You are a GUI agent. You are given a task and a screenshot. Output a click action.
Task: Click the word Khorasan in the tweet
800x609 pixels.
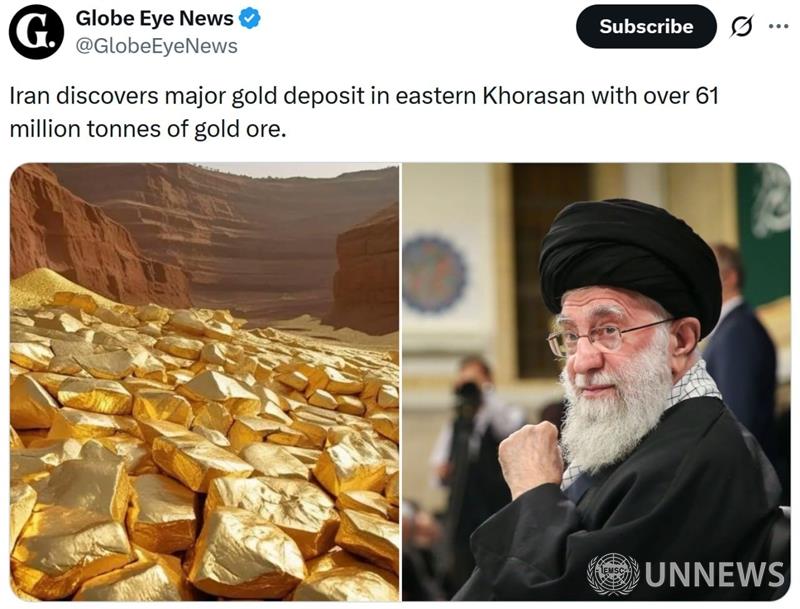point(533,96)
